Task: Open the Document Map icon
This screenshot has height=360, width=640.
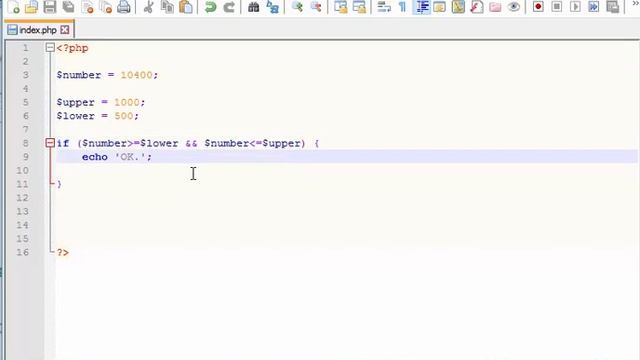Action: click(x=458, y=7)
